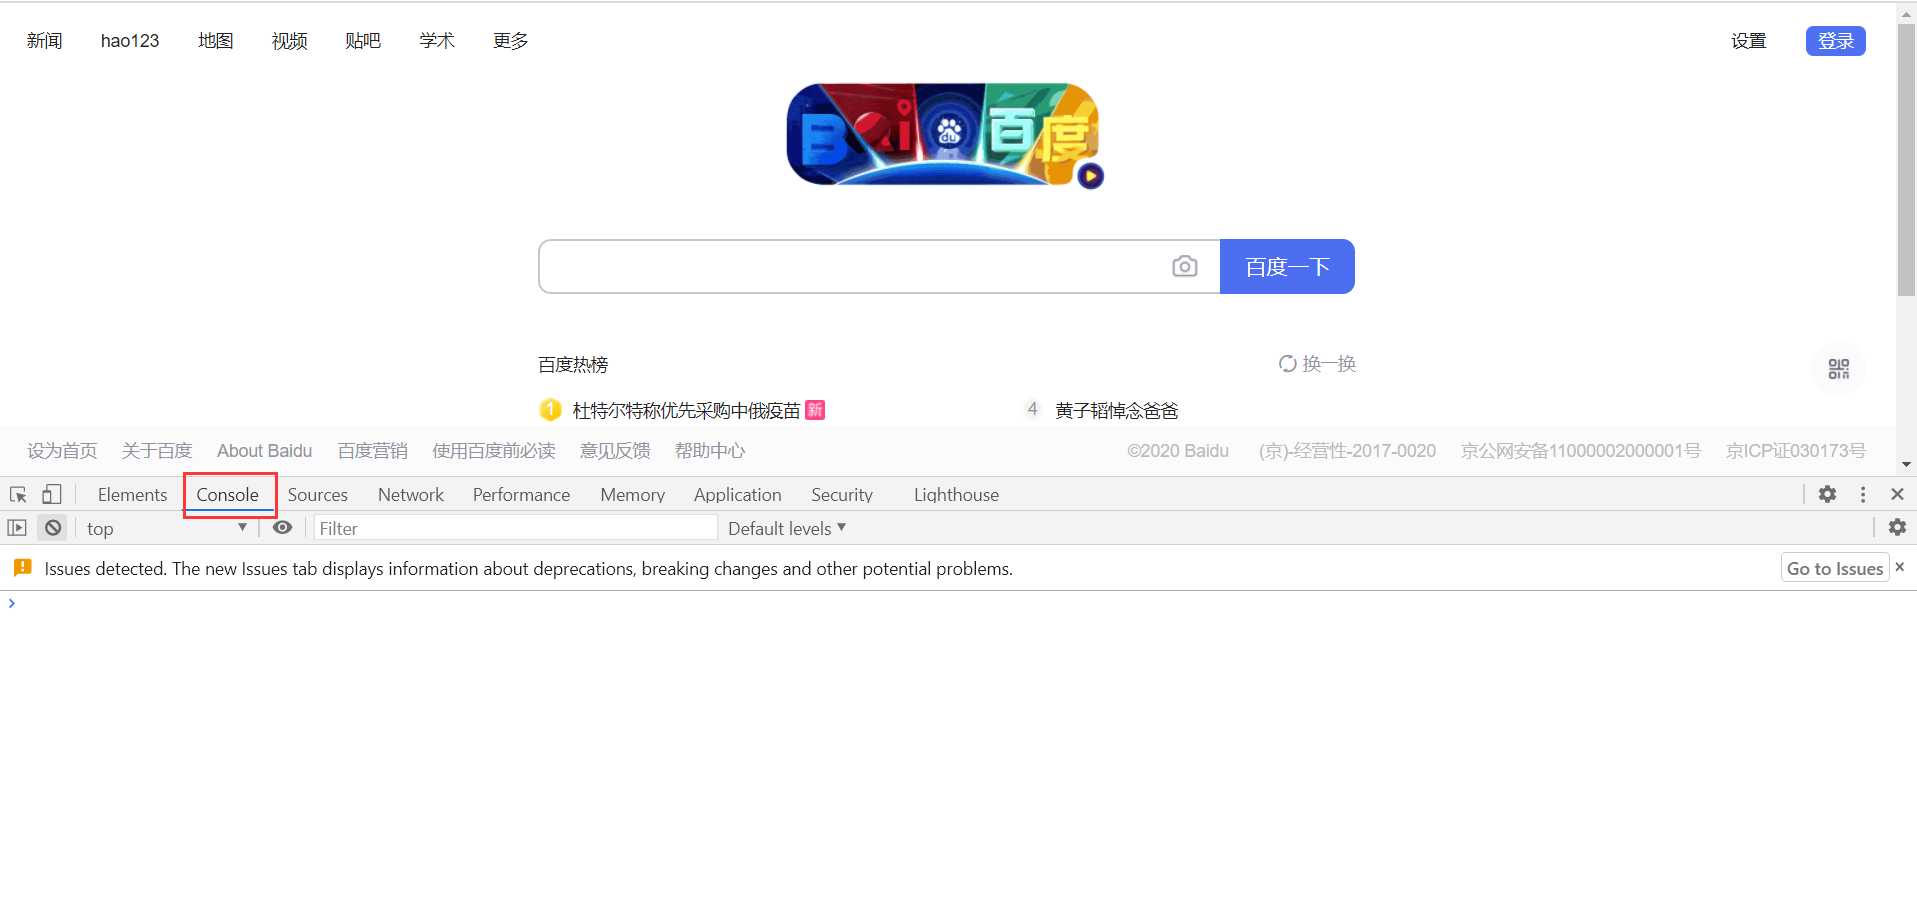Image resolution: width=1917 pixels, height=902 pixels.
Task: Switch to the Security tab
Action: pos(842,495)
